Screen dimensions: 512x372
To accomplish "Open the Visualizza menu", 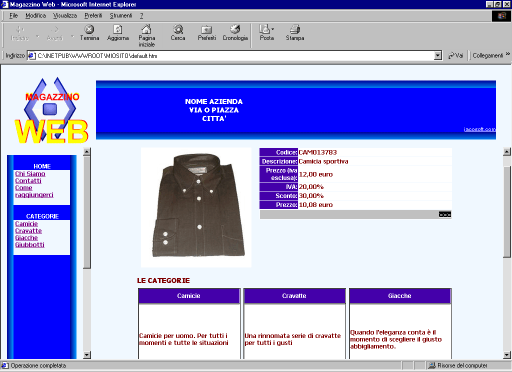I will (x=65, y=16).
